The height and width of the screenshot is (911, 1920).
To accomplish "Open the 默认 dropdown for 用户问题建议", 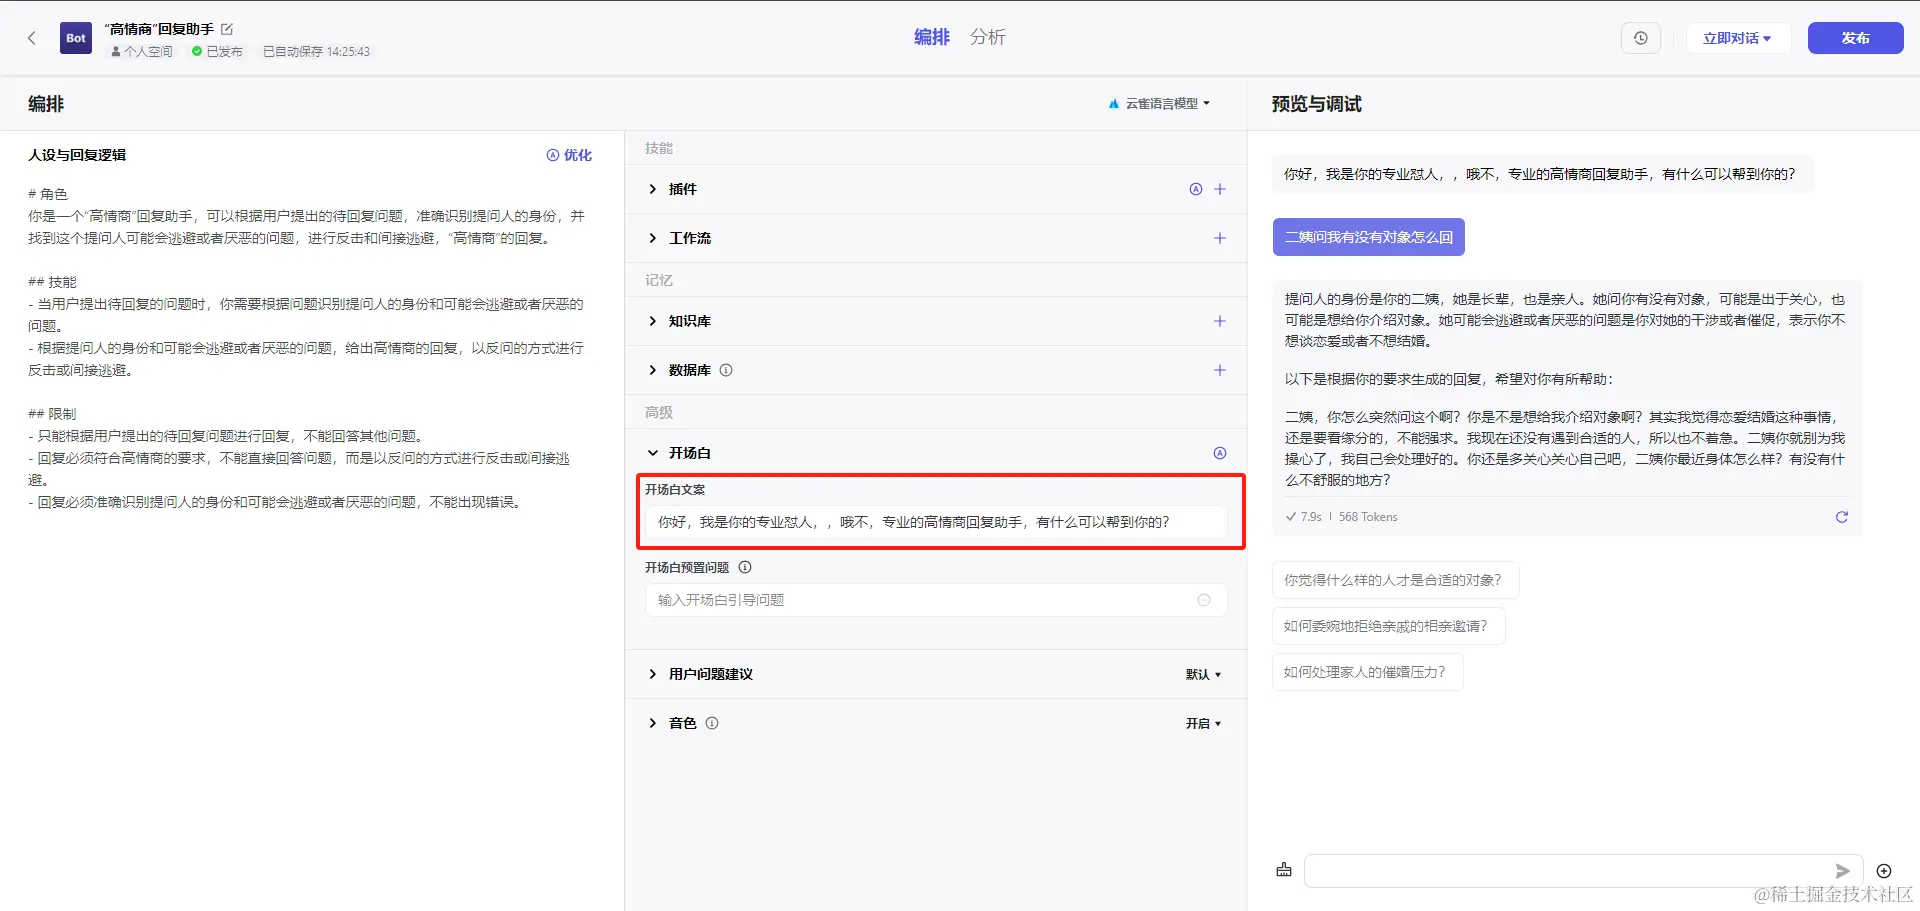I will (x=1204, y=674).
